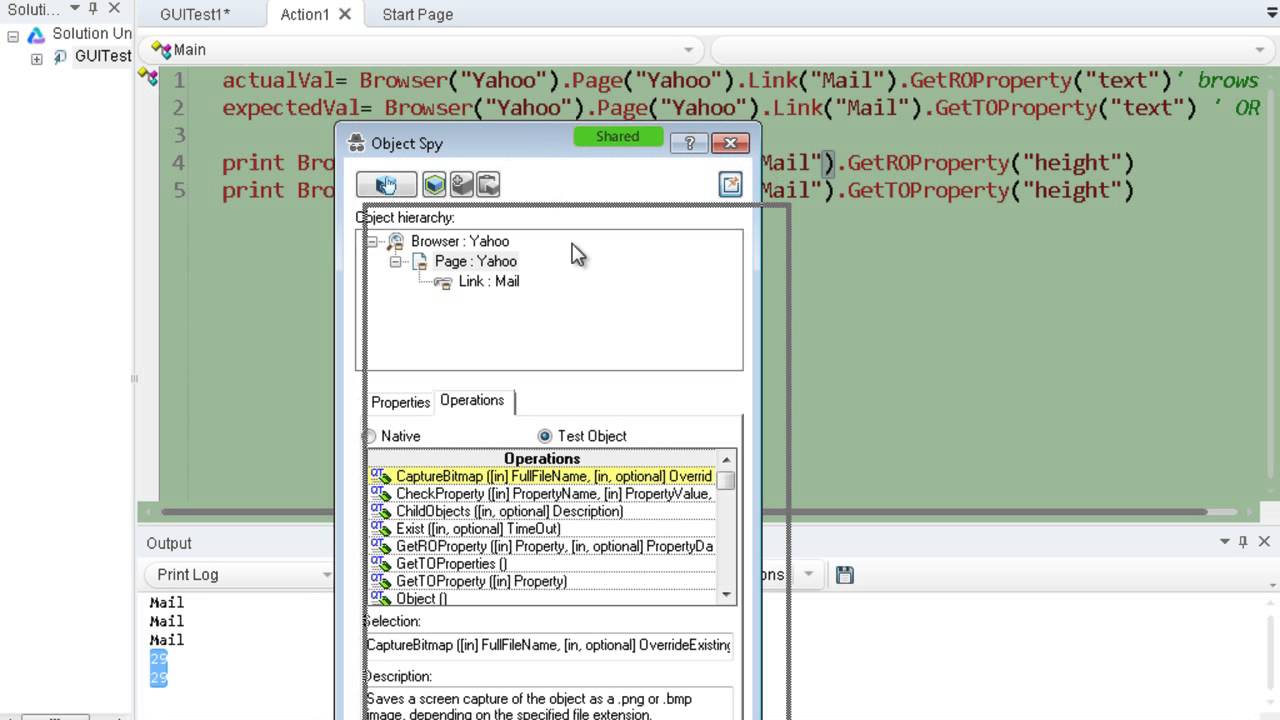The height and width of the screenshot is (720, 1280).
Task: Open the Main action dropdown
Action: [689, 50]
